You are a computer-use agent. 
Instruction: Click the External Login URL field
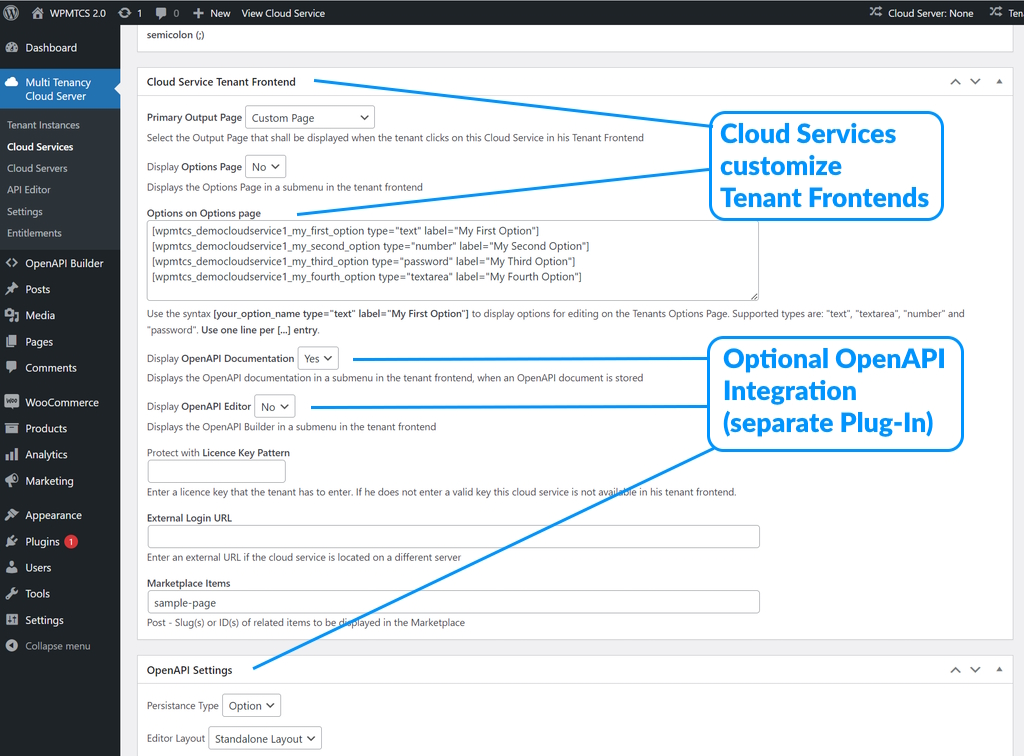[453, 537]
